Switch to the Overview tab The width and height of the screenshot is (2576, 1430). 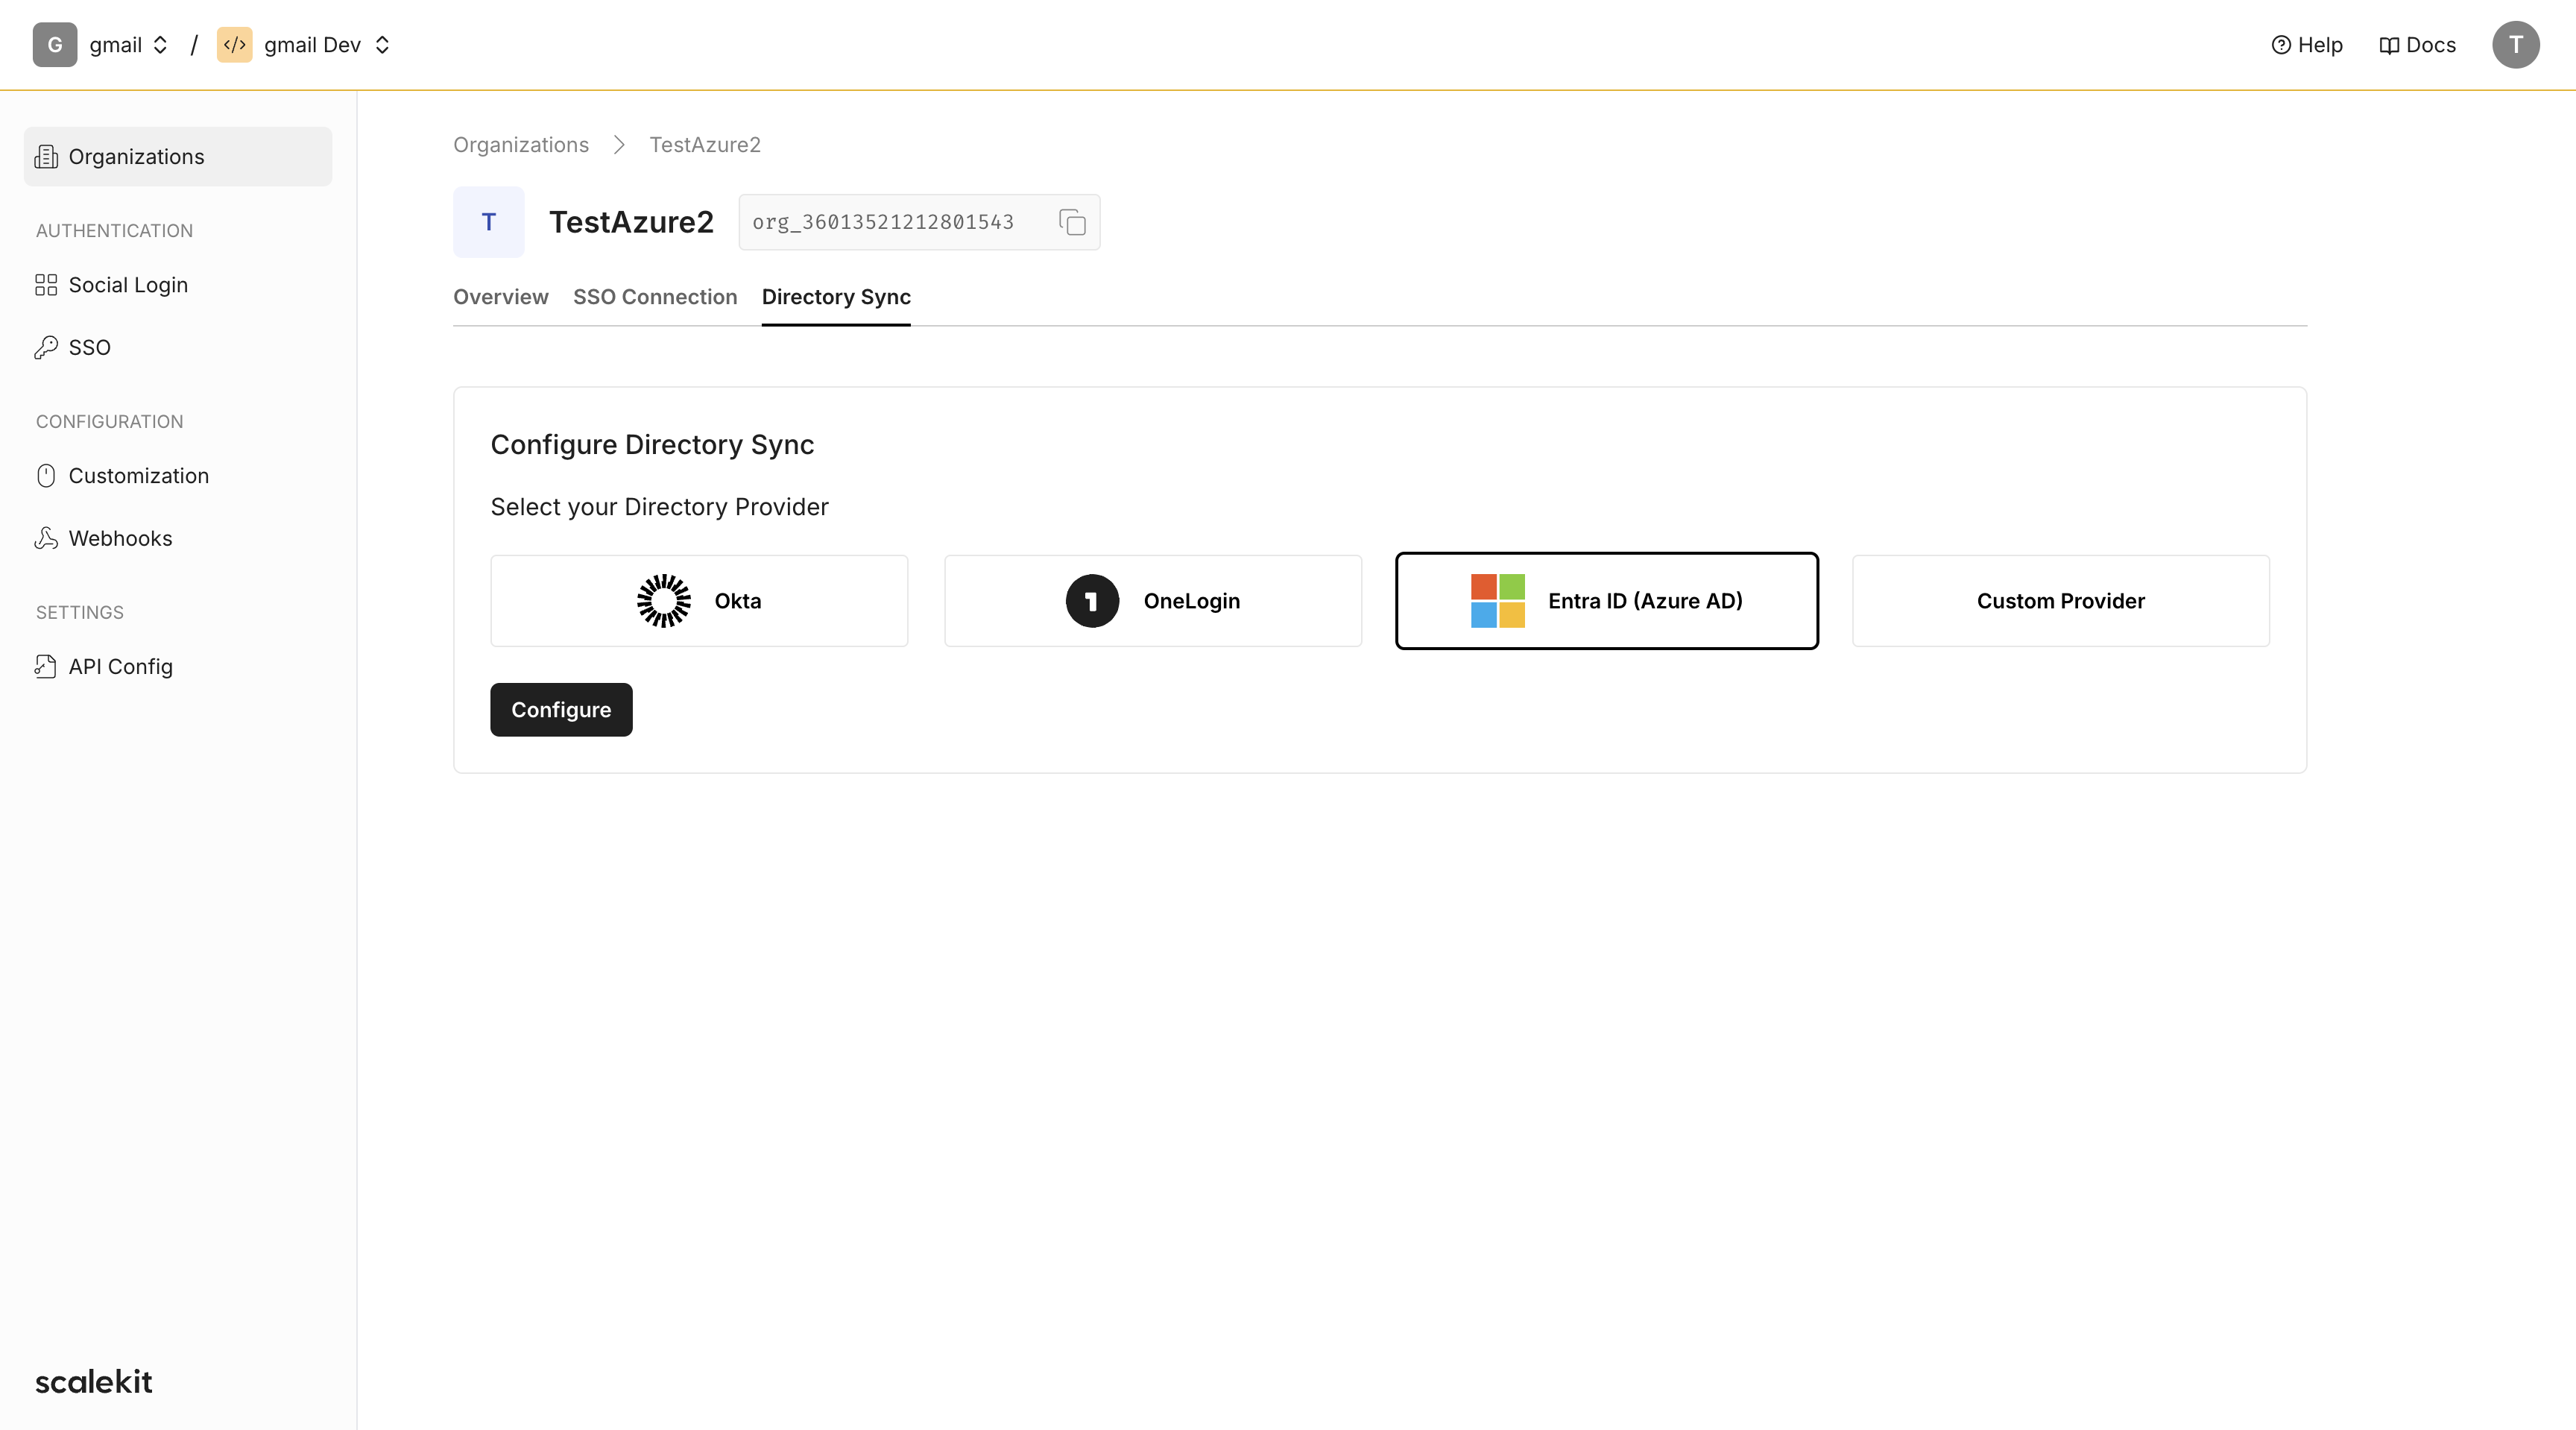[x=501, y=297]
